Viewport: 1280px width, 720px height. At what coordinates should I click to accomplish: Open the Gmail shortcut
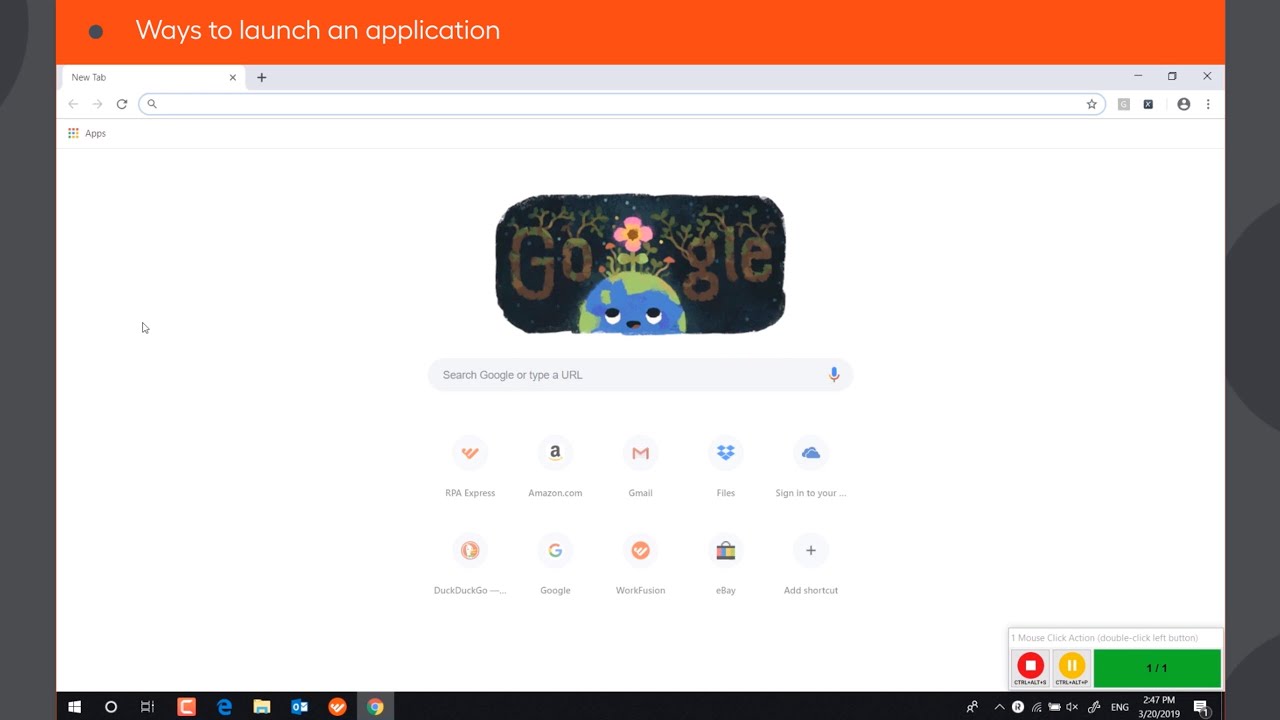click(640, 467)
